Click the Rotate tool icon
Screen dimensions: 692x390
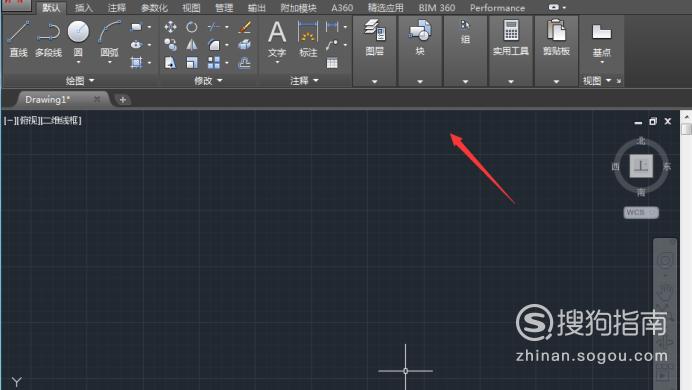point(192,27)
